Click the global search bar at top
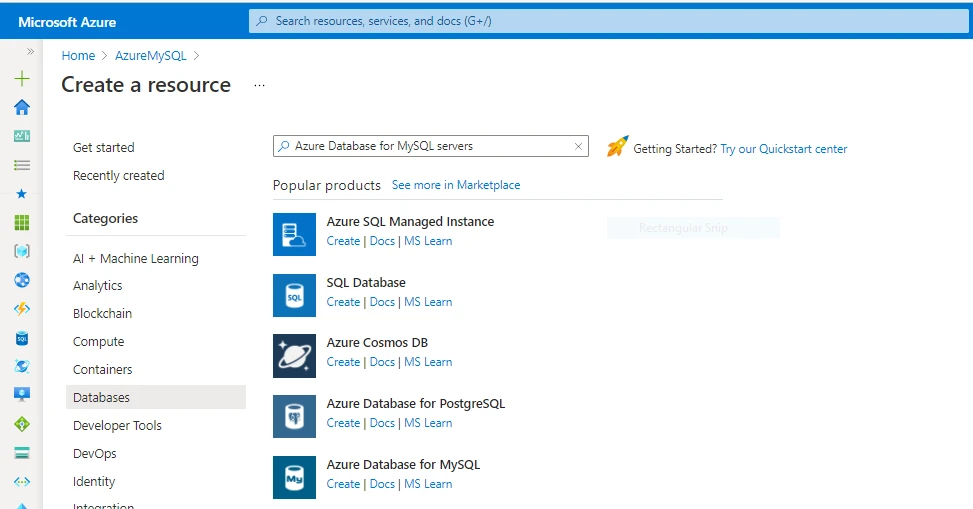973x509 pixels. coord(608,21)
